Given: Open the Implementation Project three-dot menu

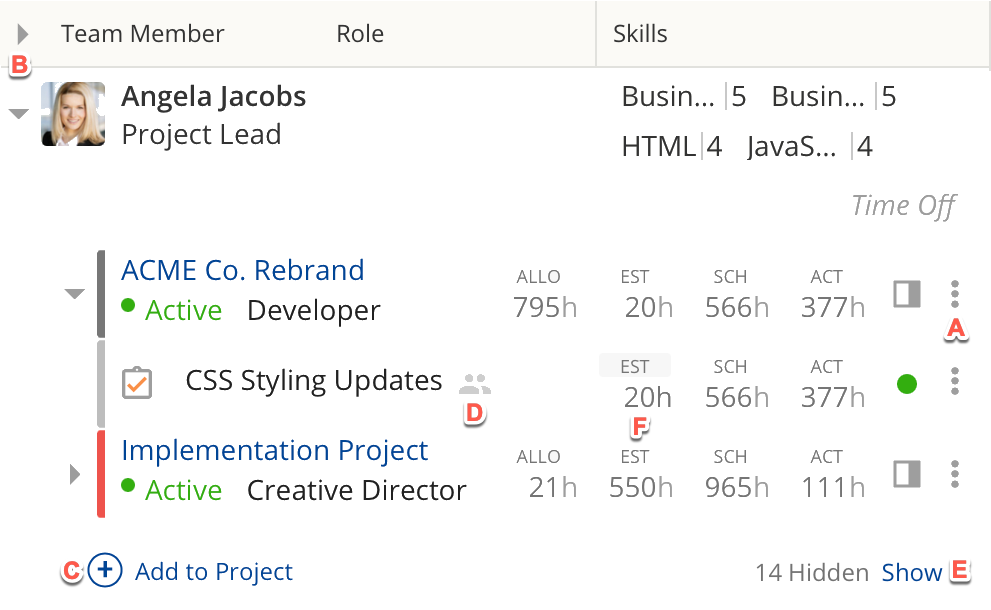Looking at the screenshot, I should [955, 474].
